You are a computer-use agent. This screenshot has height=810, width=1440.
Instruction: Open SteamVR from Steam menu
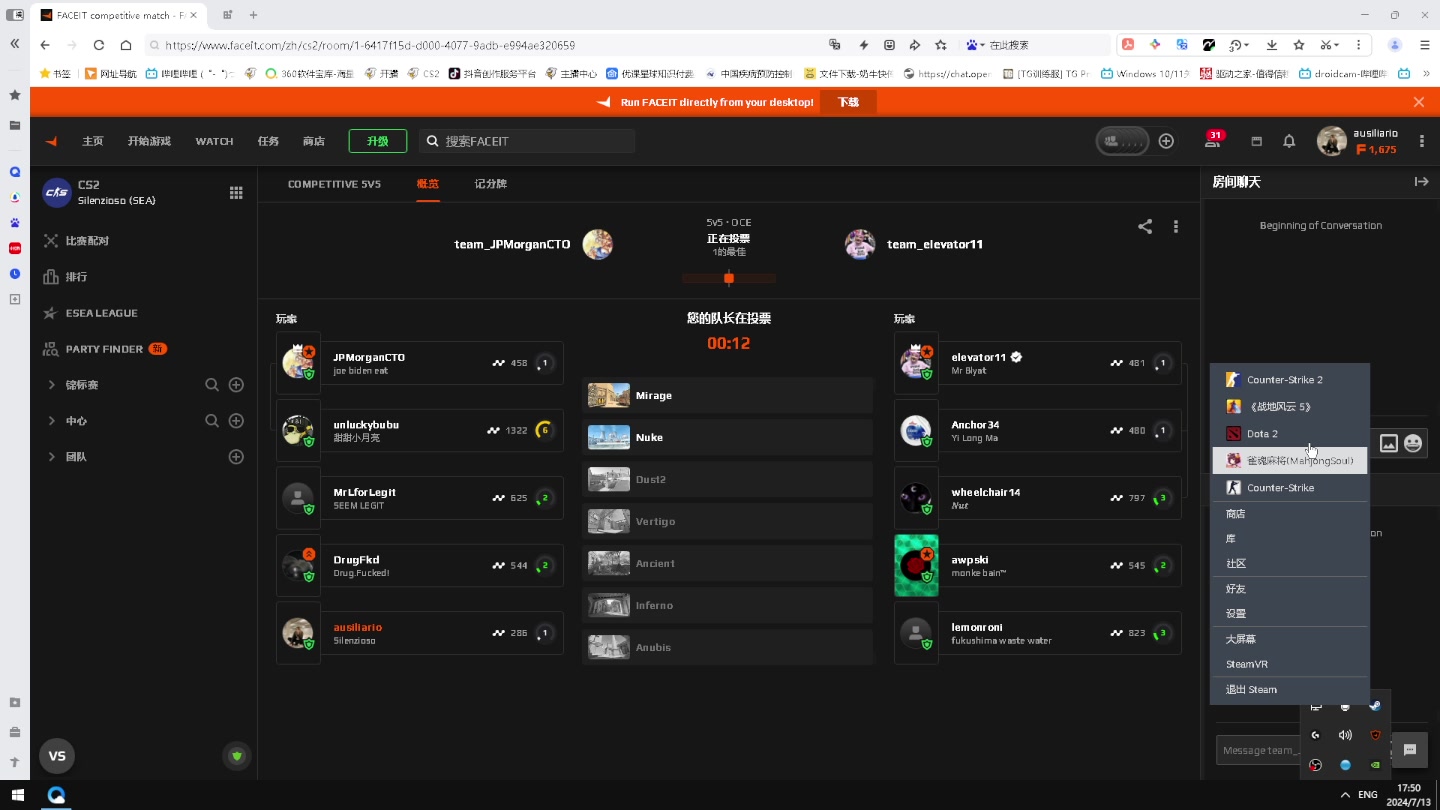click(x=1289, y=664)
